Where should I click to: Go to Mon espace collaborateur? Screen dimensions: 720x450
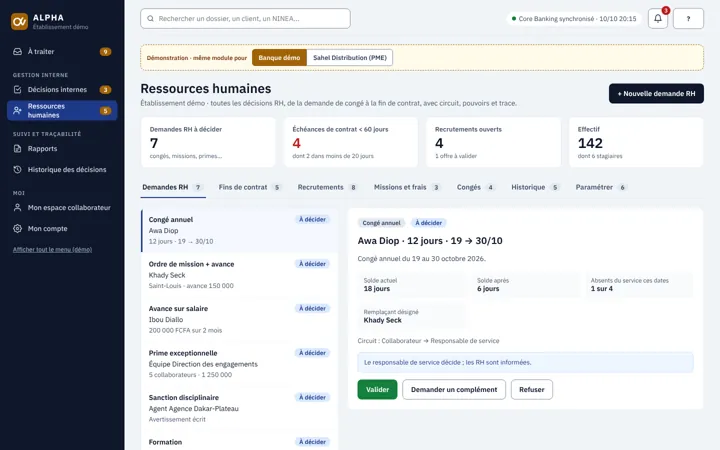tap(62, 208)
